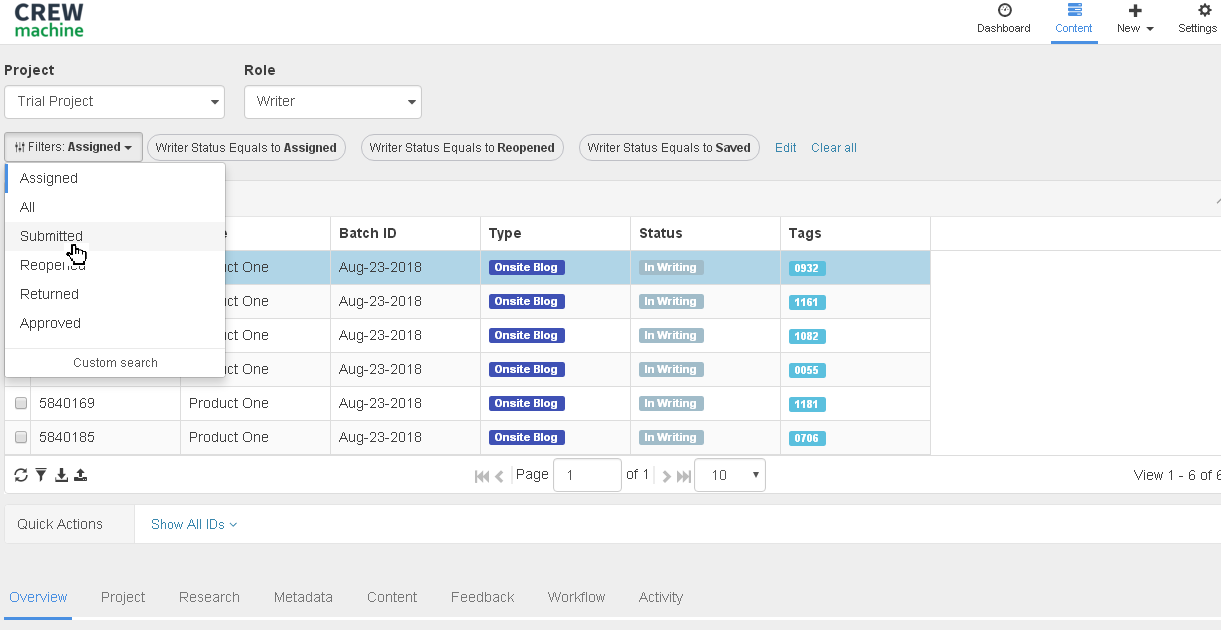
Task: Click Writer Status Equals to Assigned chip
Action: (x=246, y=148)
